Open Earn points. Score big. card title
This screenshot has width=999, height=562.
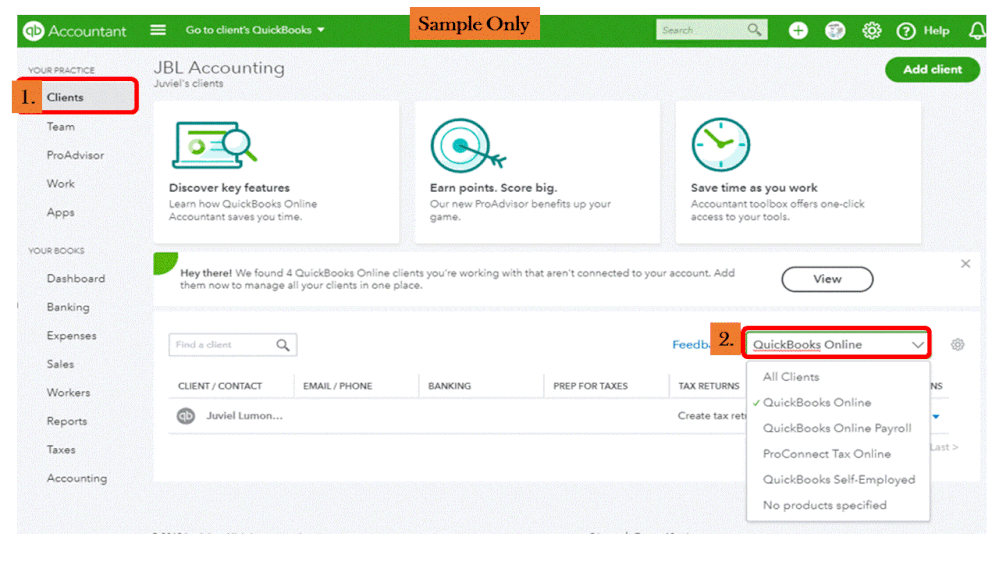coord(493,188)
